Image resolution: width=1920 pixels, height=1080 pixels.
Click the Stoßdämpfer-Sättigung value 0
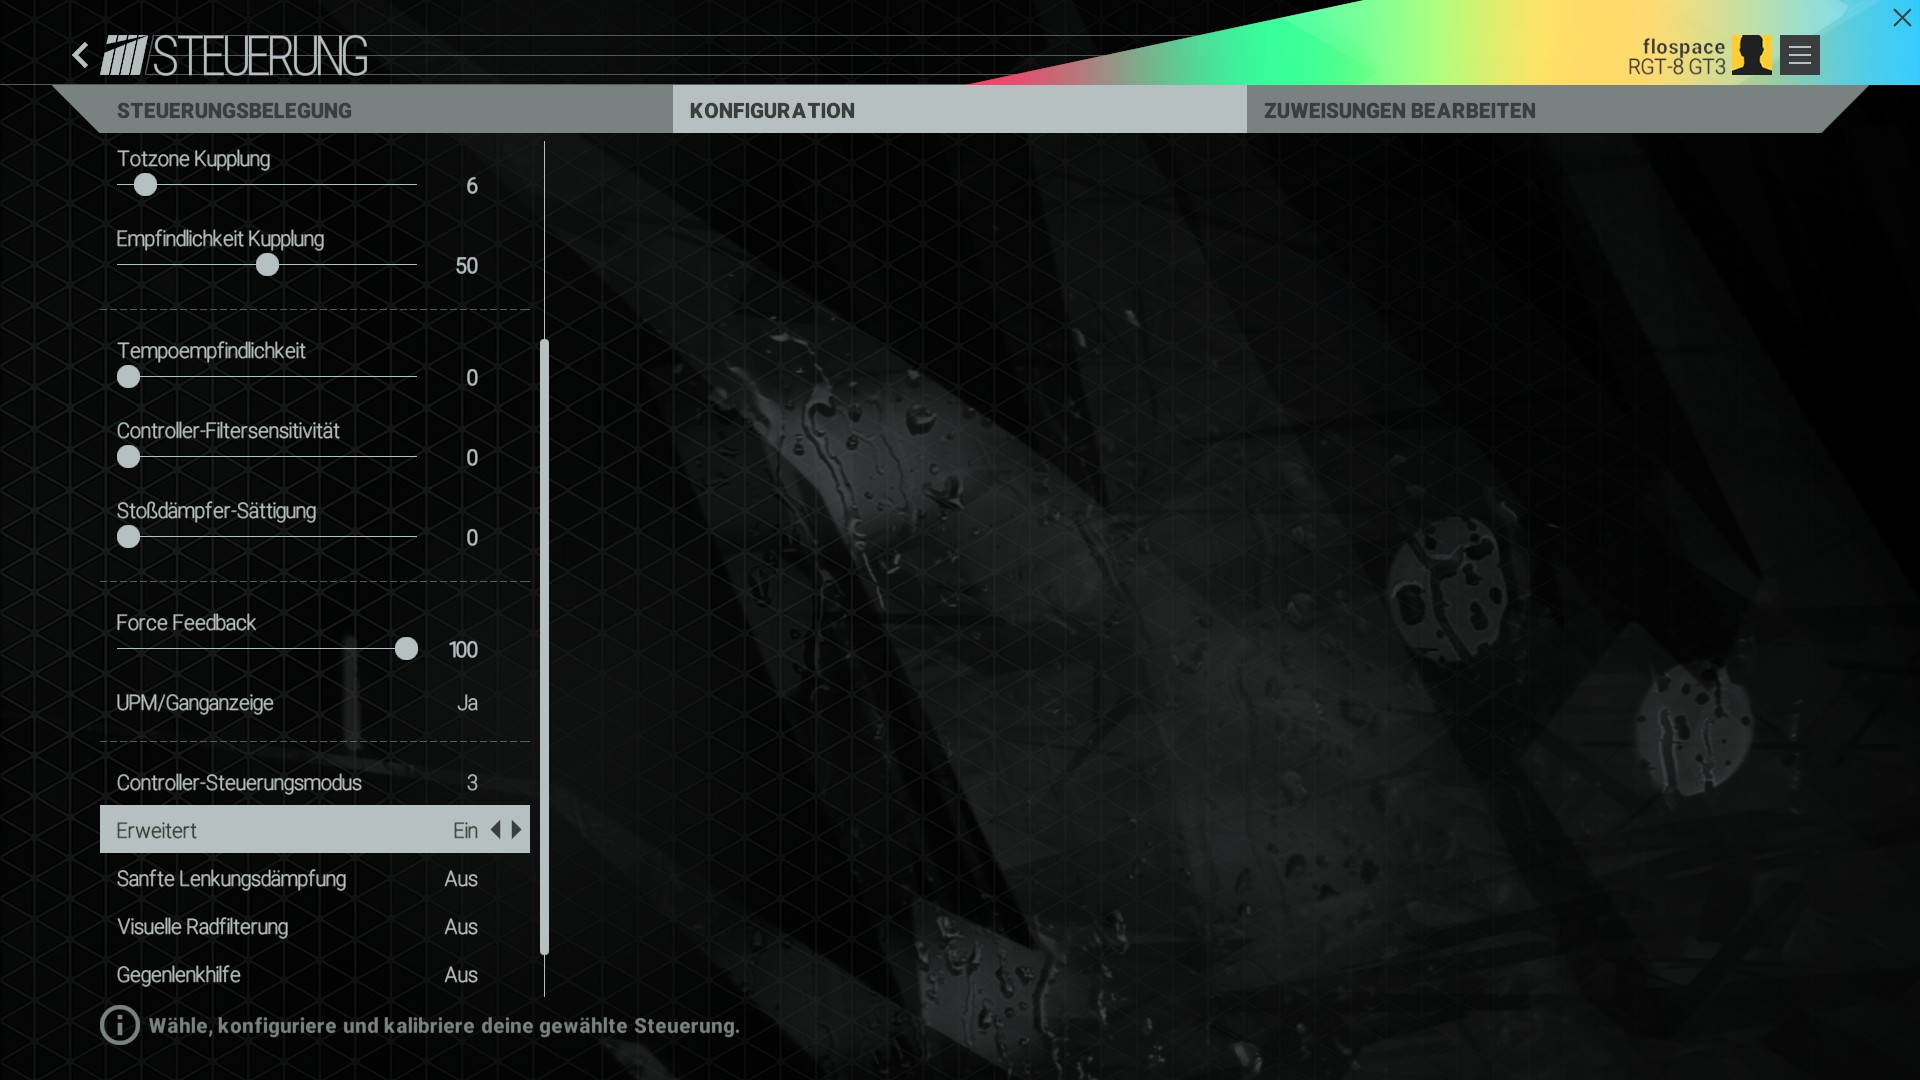pos(472,538)
